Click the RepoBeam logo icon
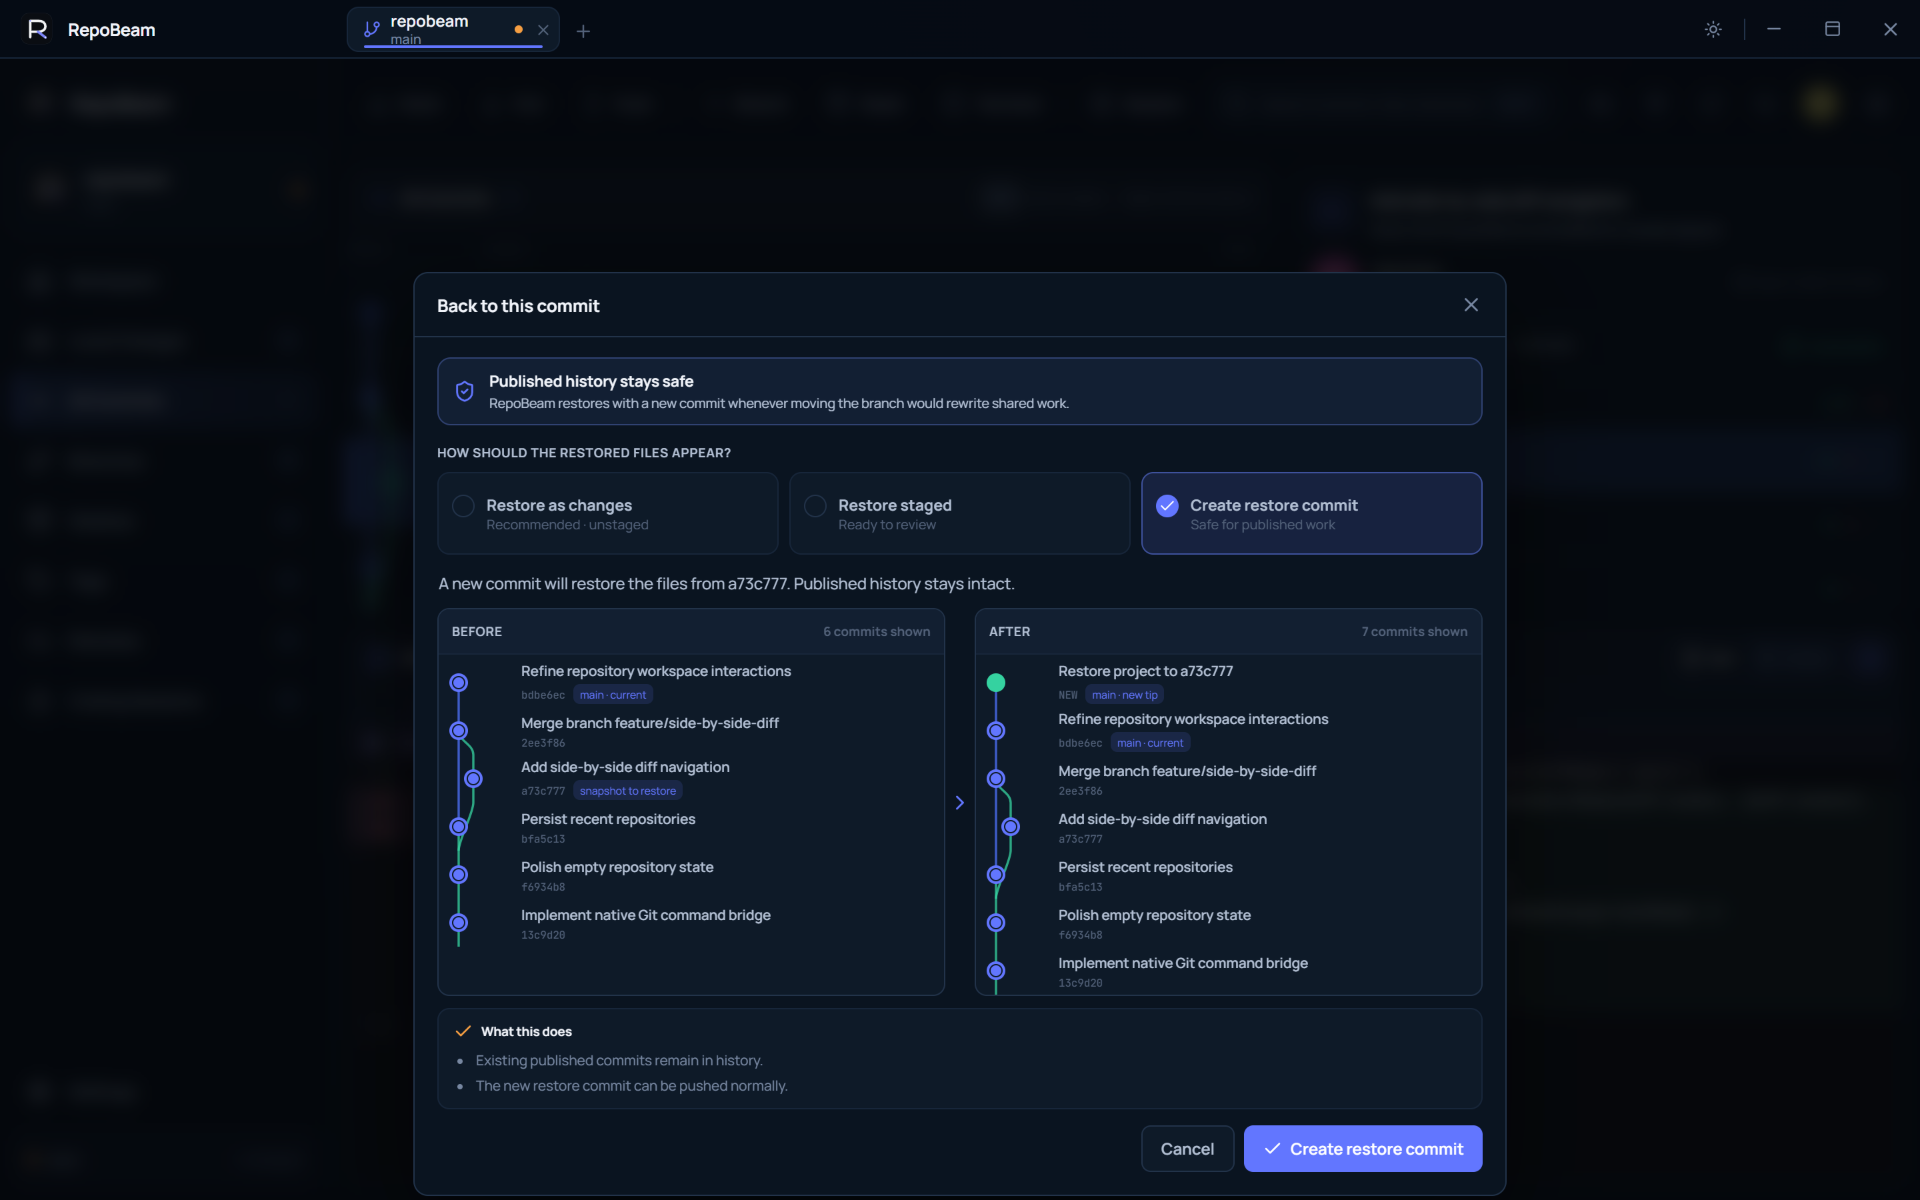 coord(38,29)
